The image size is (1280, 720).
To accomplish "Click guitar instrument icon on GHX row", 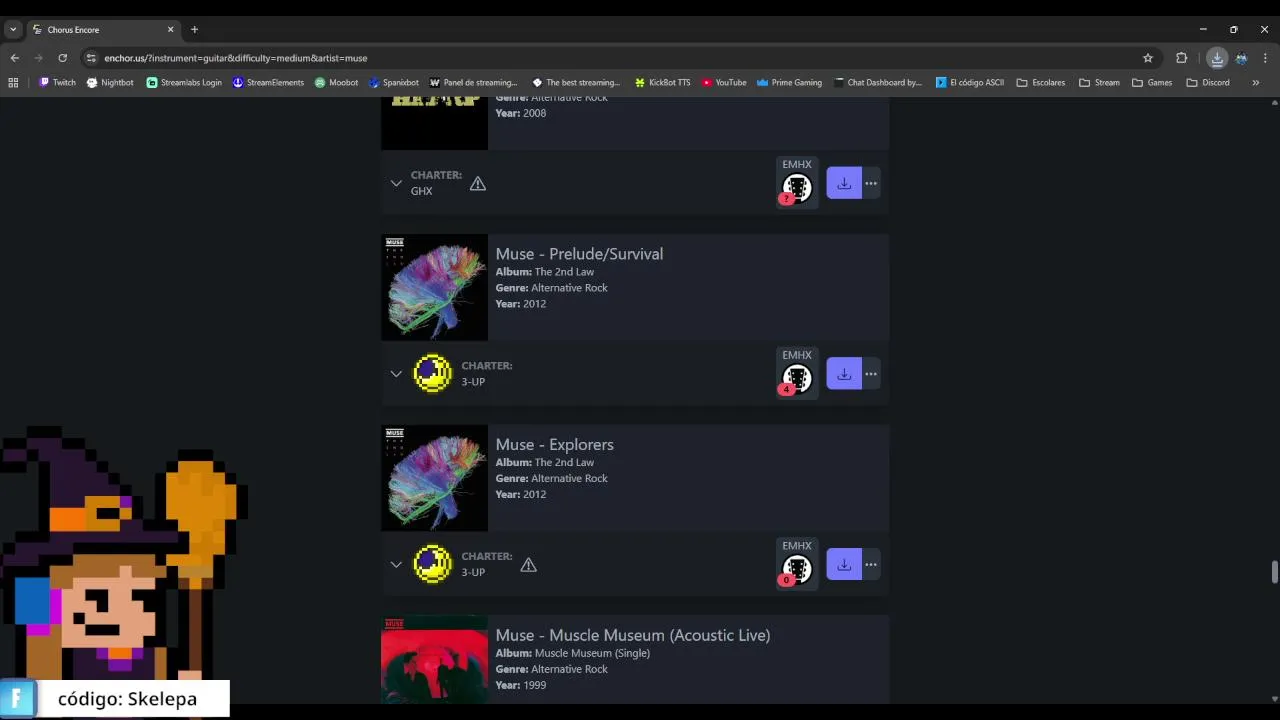I will (797, 188).
